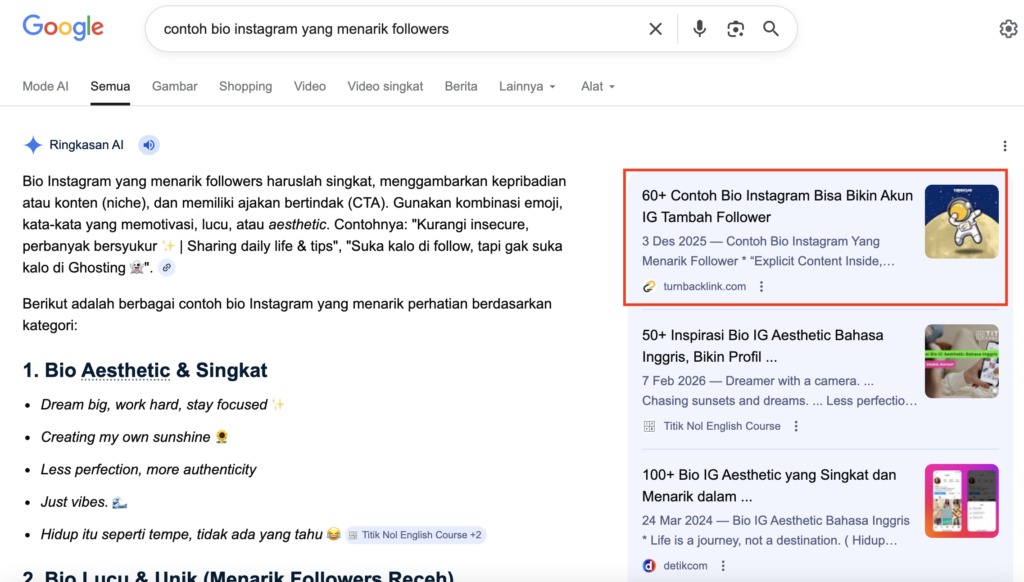
Task: Click '1. Bio Aesthetic & Singkat' heading
Action: click(145, 370)
